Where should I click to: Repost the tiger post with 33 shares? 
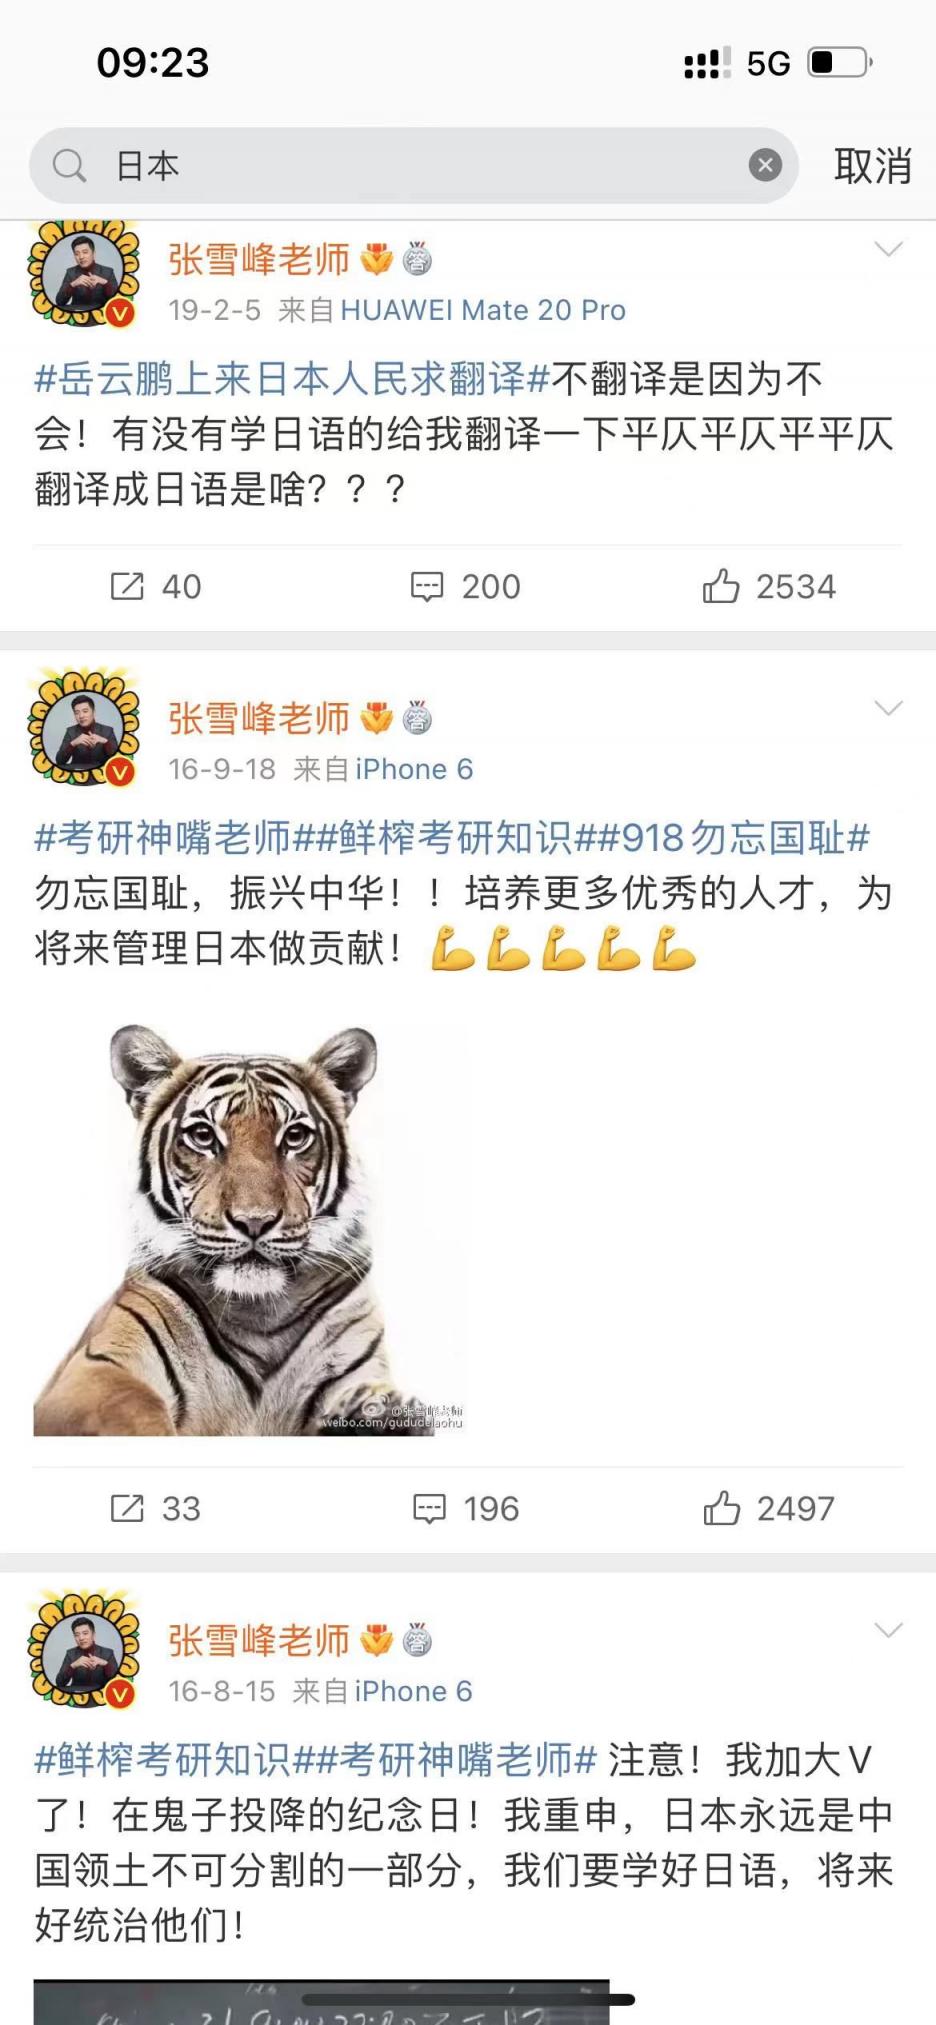tap(155, 1508)
